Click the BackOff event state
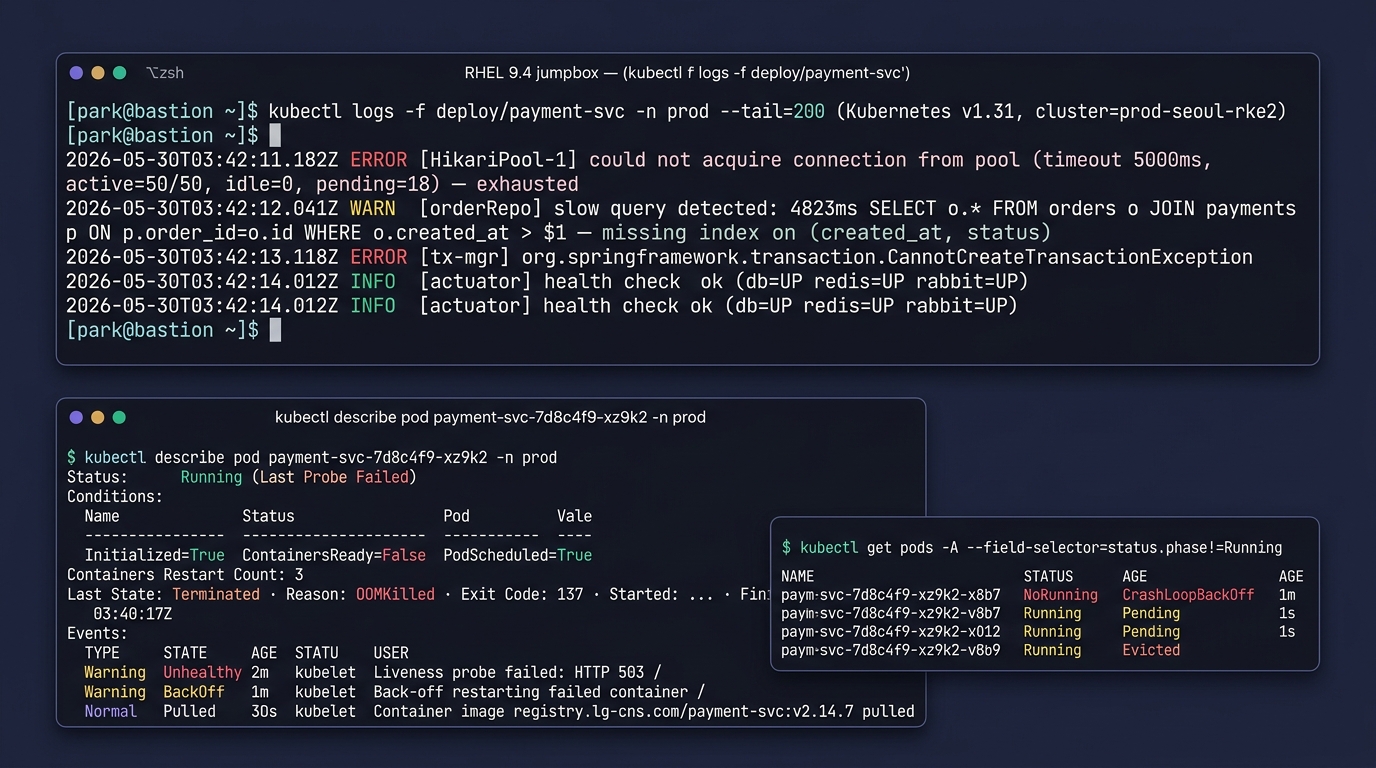The height and width of the screenshot is (768, 1376). click(x=194, y=692)
